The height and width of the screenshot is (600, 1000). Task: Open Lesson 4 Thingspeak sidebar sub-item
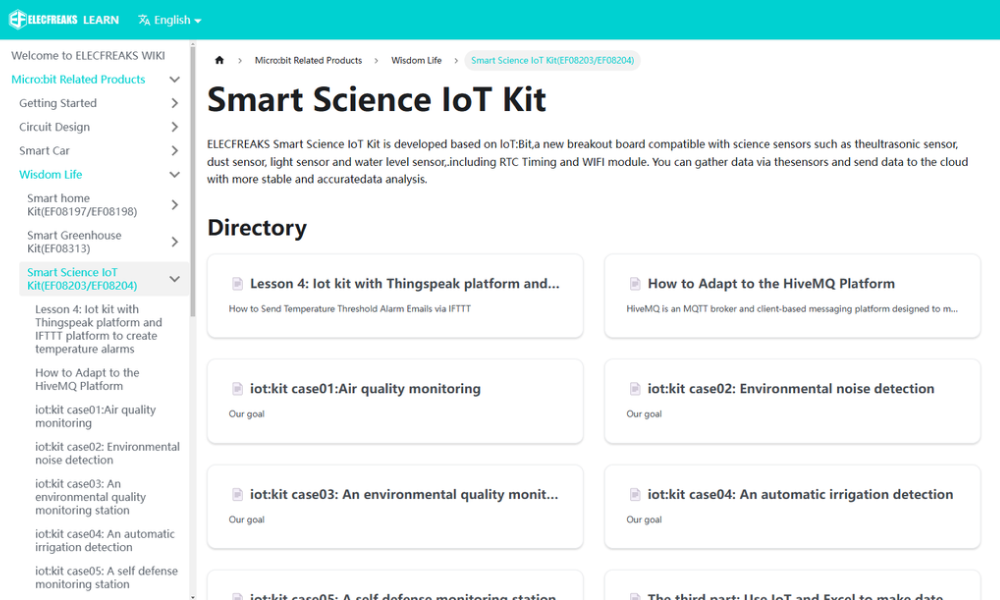coord(99,329)
